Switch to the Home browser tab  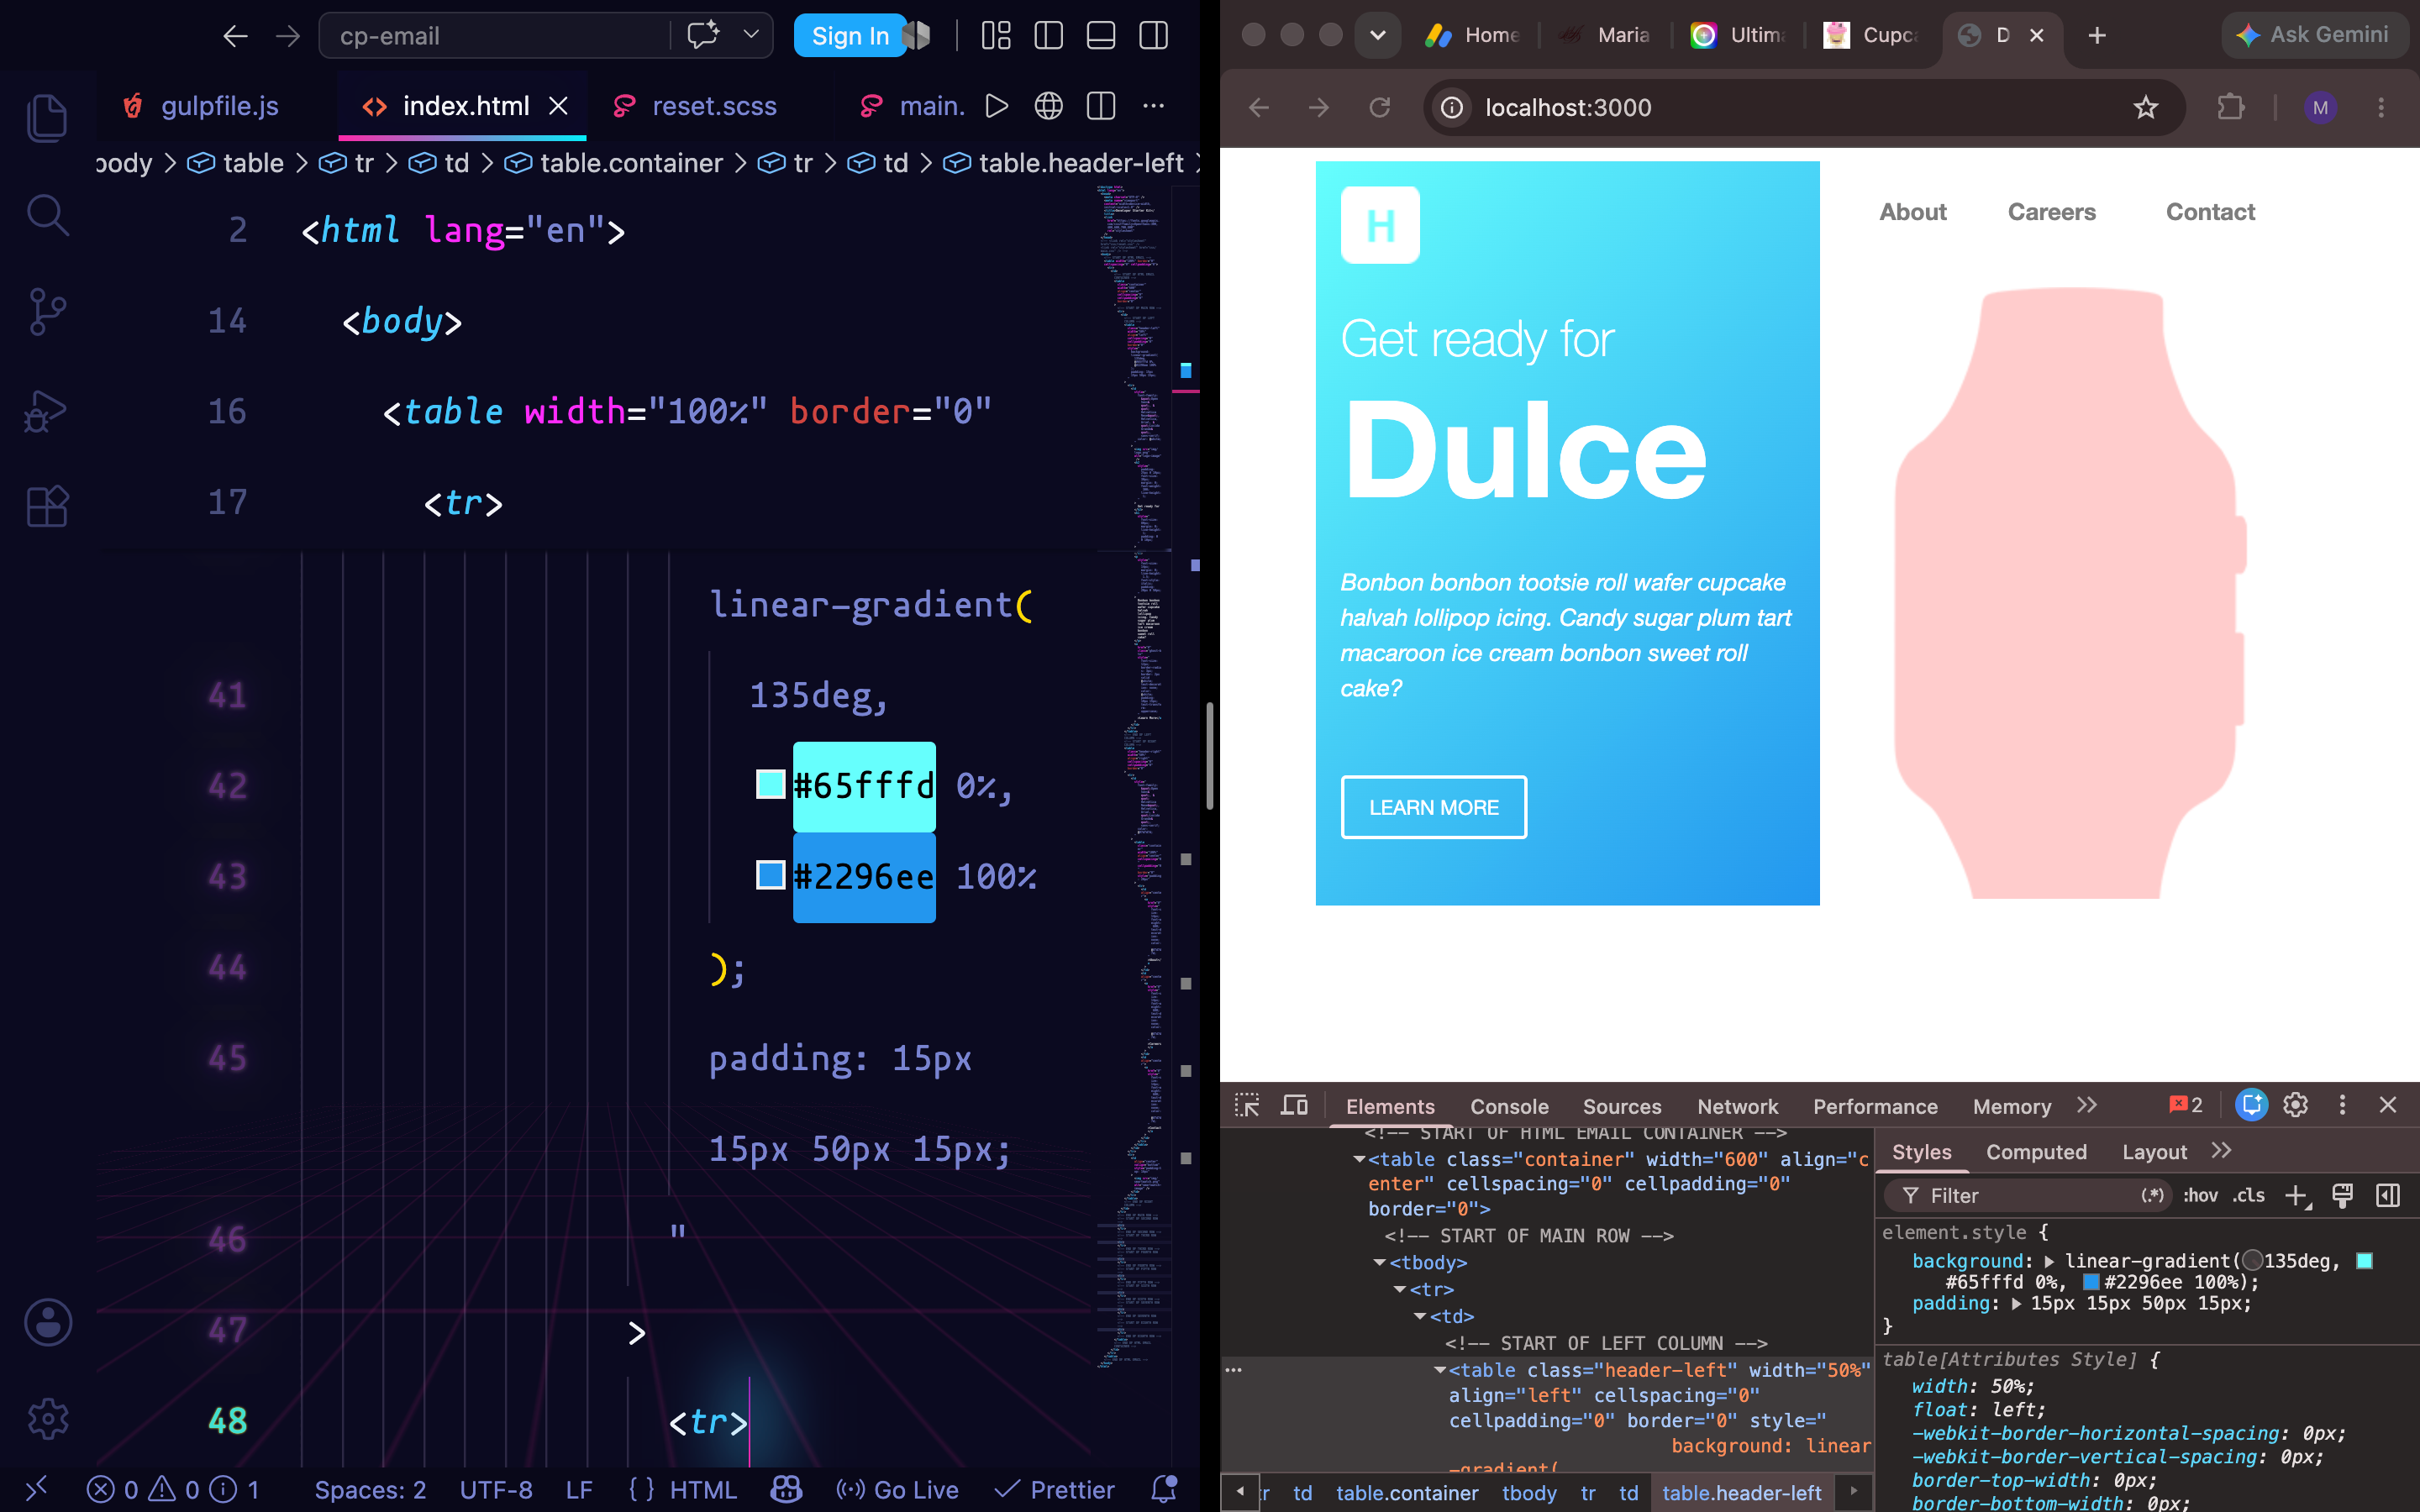pyautogui.click(x=1473, y=35)
